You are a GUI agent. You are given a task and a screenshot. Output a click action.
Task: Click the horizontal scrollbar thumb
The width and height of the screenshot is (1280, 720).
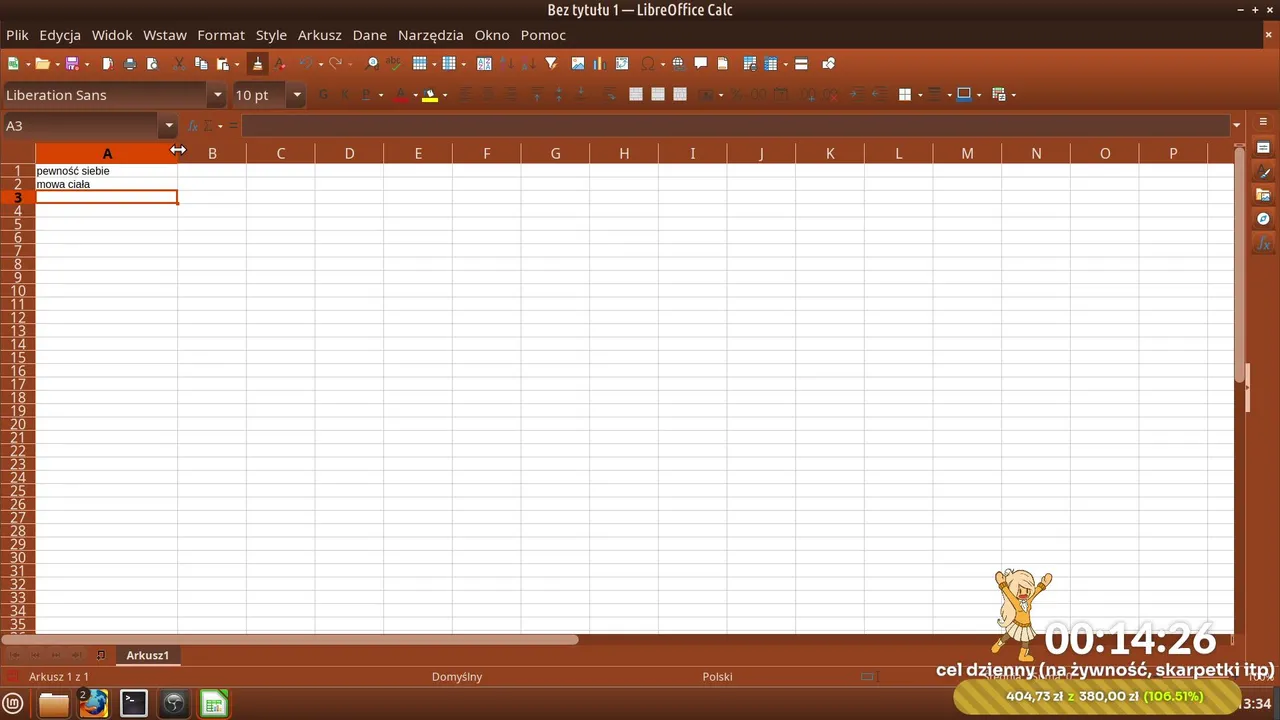(290, 639)
